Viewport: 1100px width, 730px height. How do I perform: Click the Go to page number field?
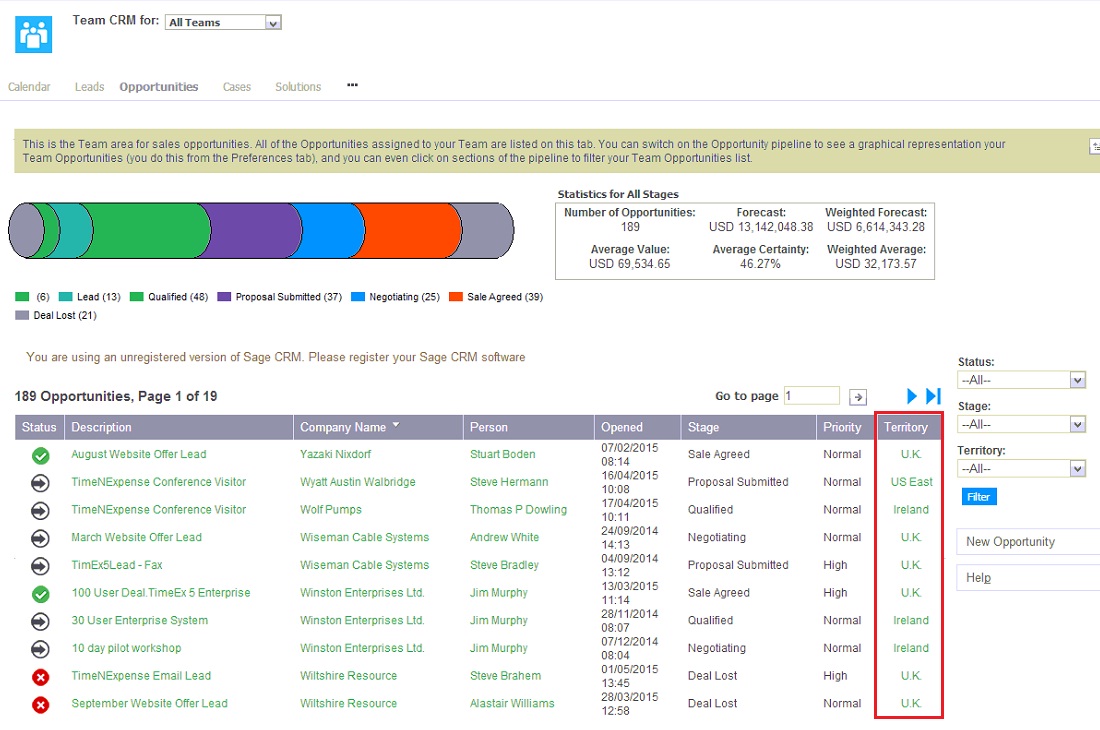point(812,396)
